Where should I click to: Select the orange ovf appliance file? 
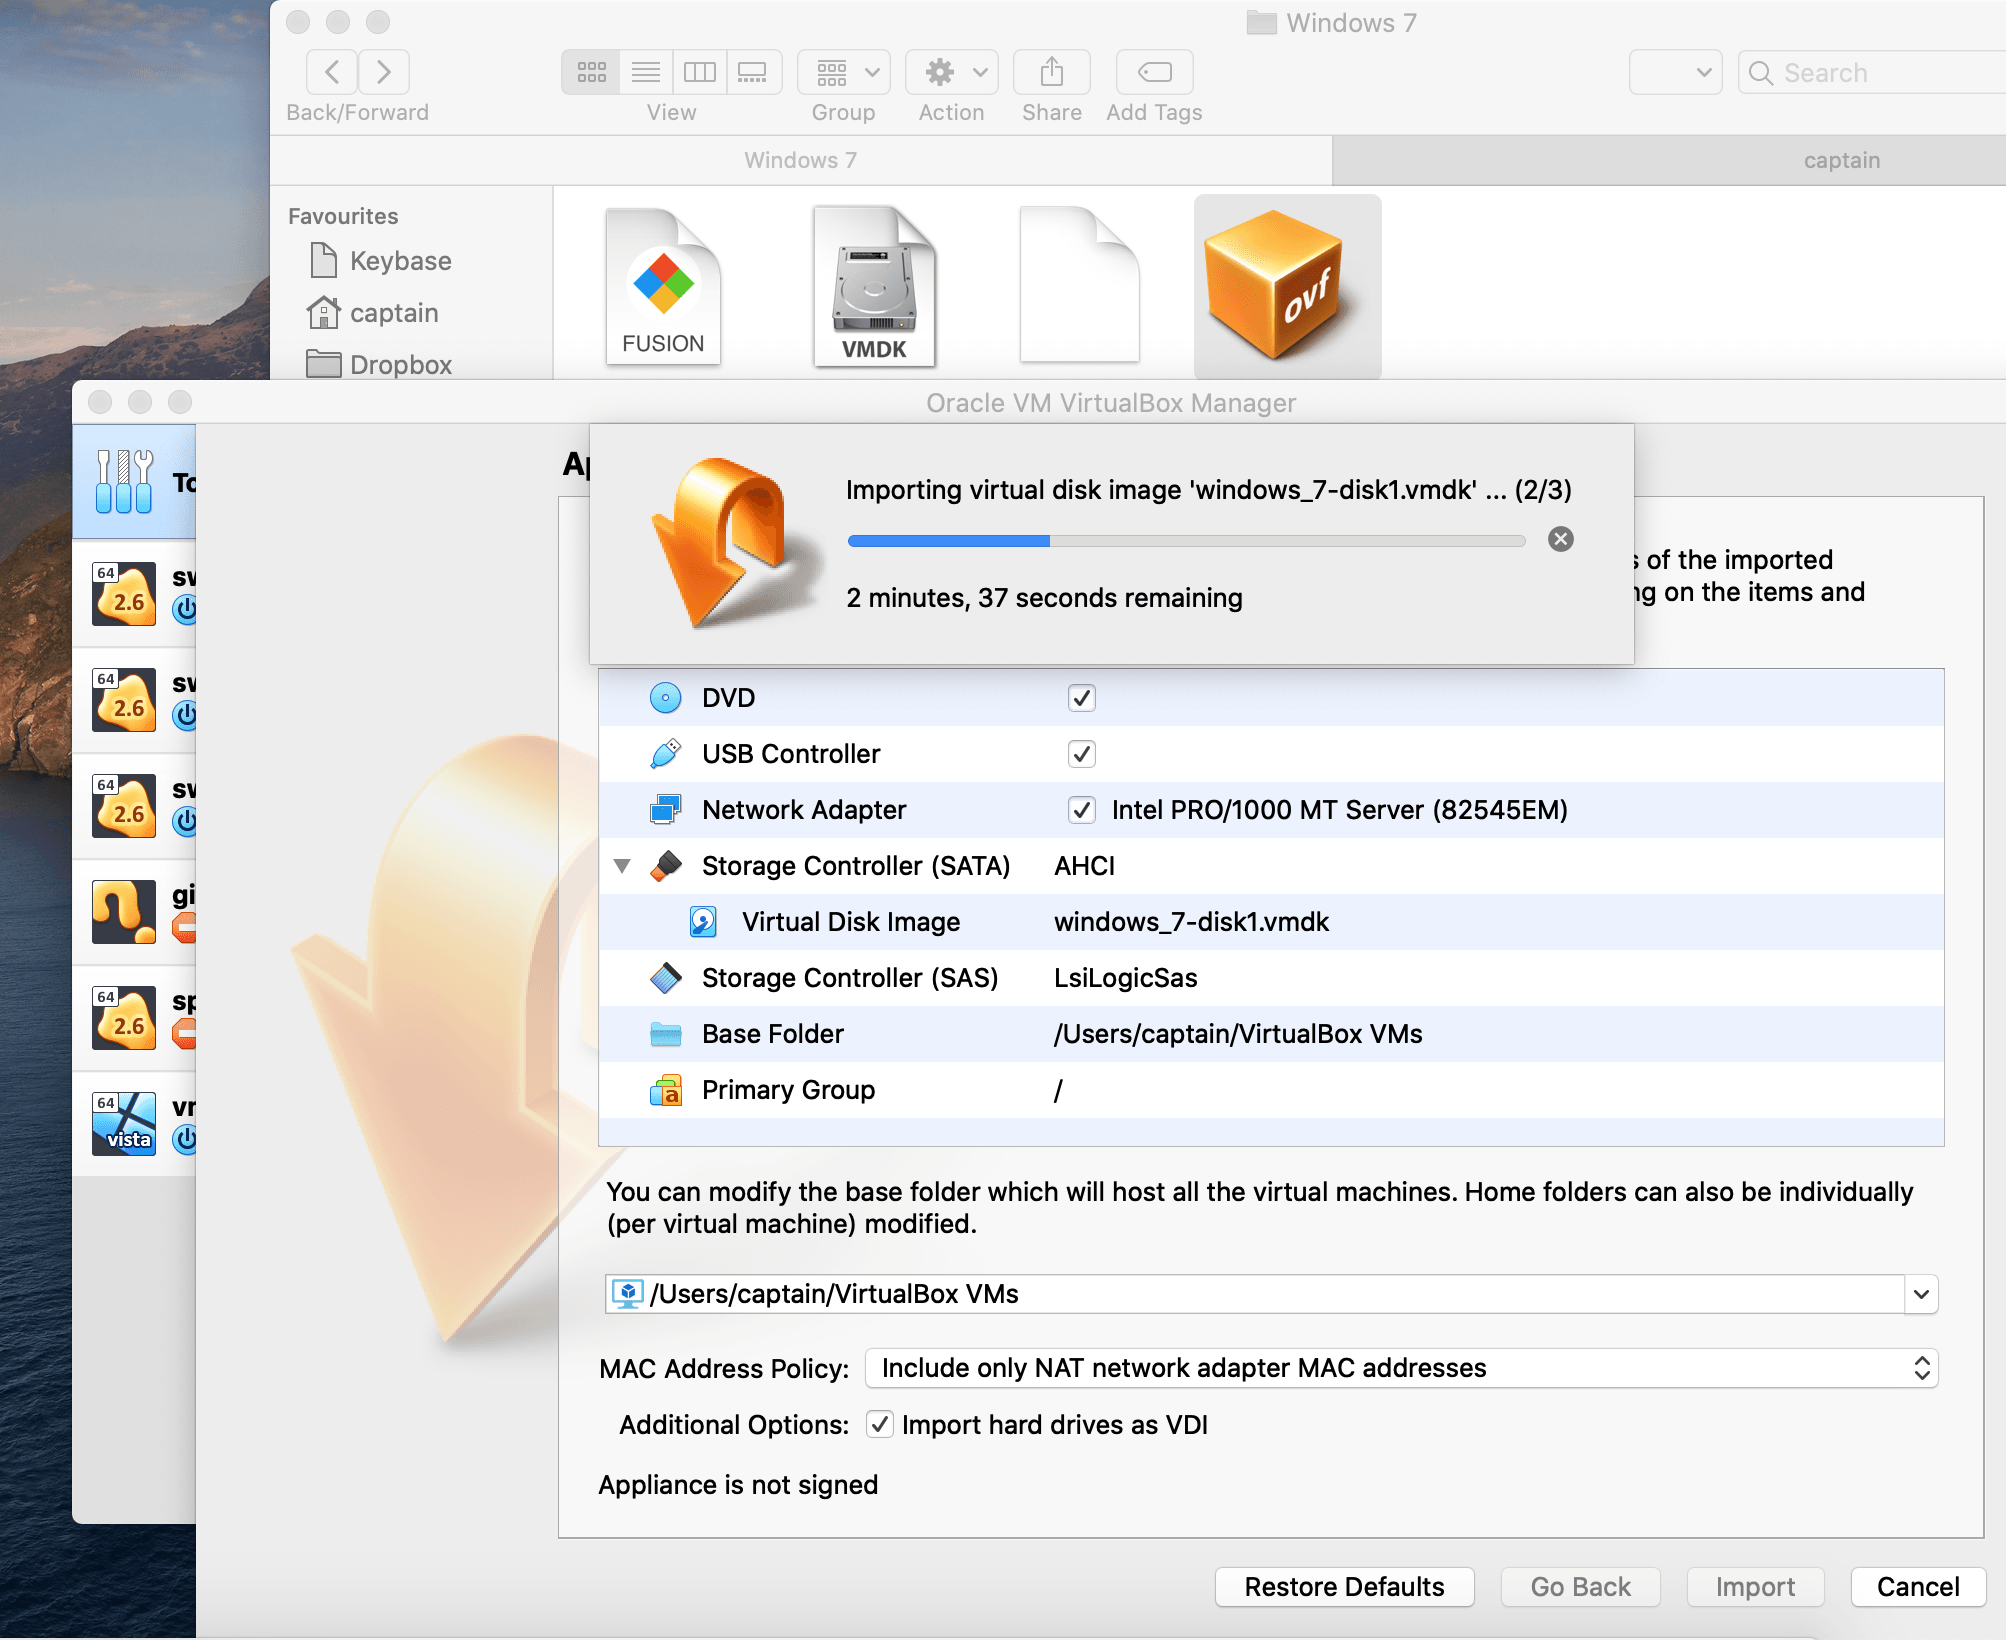coord(1287,287)
